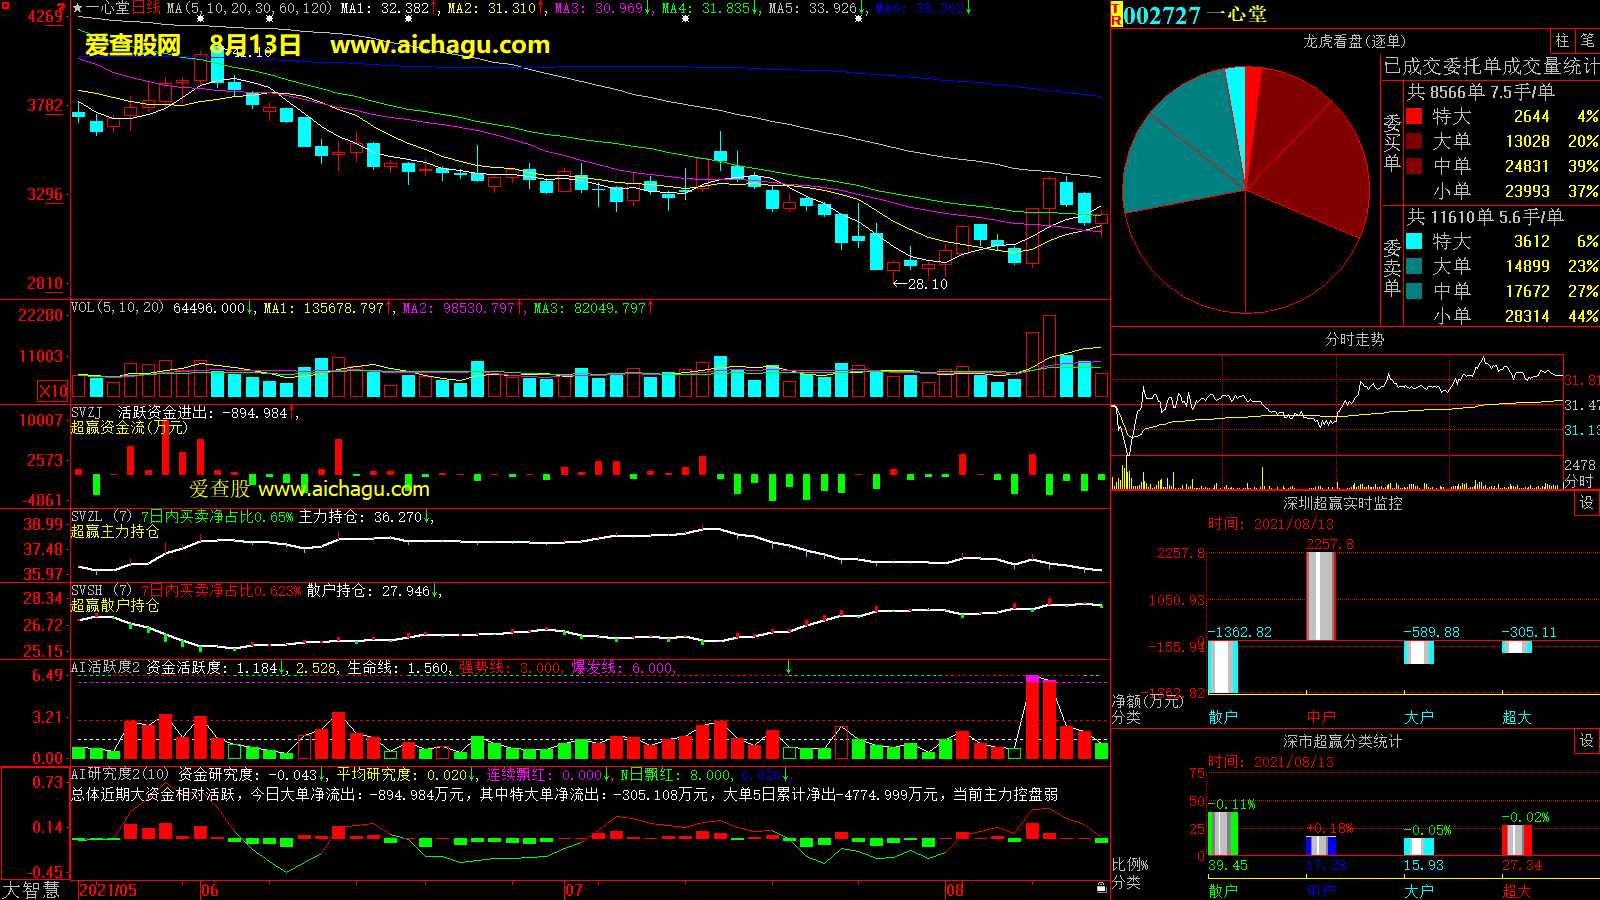The height and width of the screenshot is (900, 1600).
Task: Click the 07 month marker on time axis
Action: 573,890
